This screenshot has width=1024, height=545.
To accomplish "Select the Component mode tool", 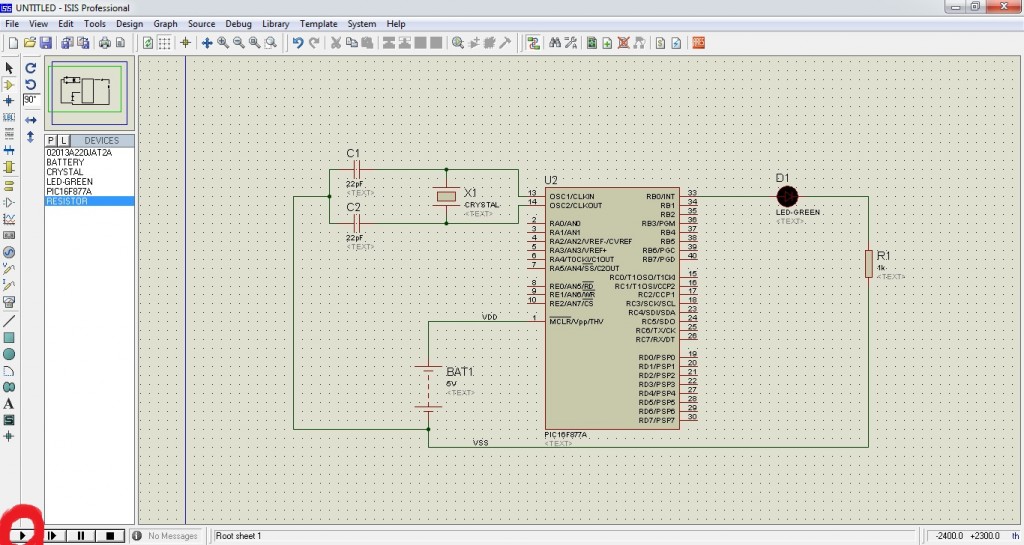I will pos(9,84).
